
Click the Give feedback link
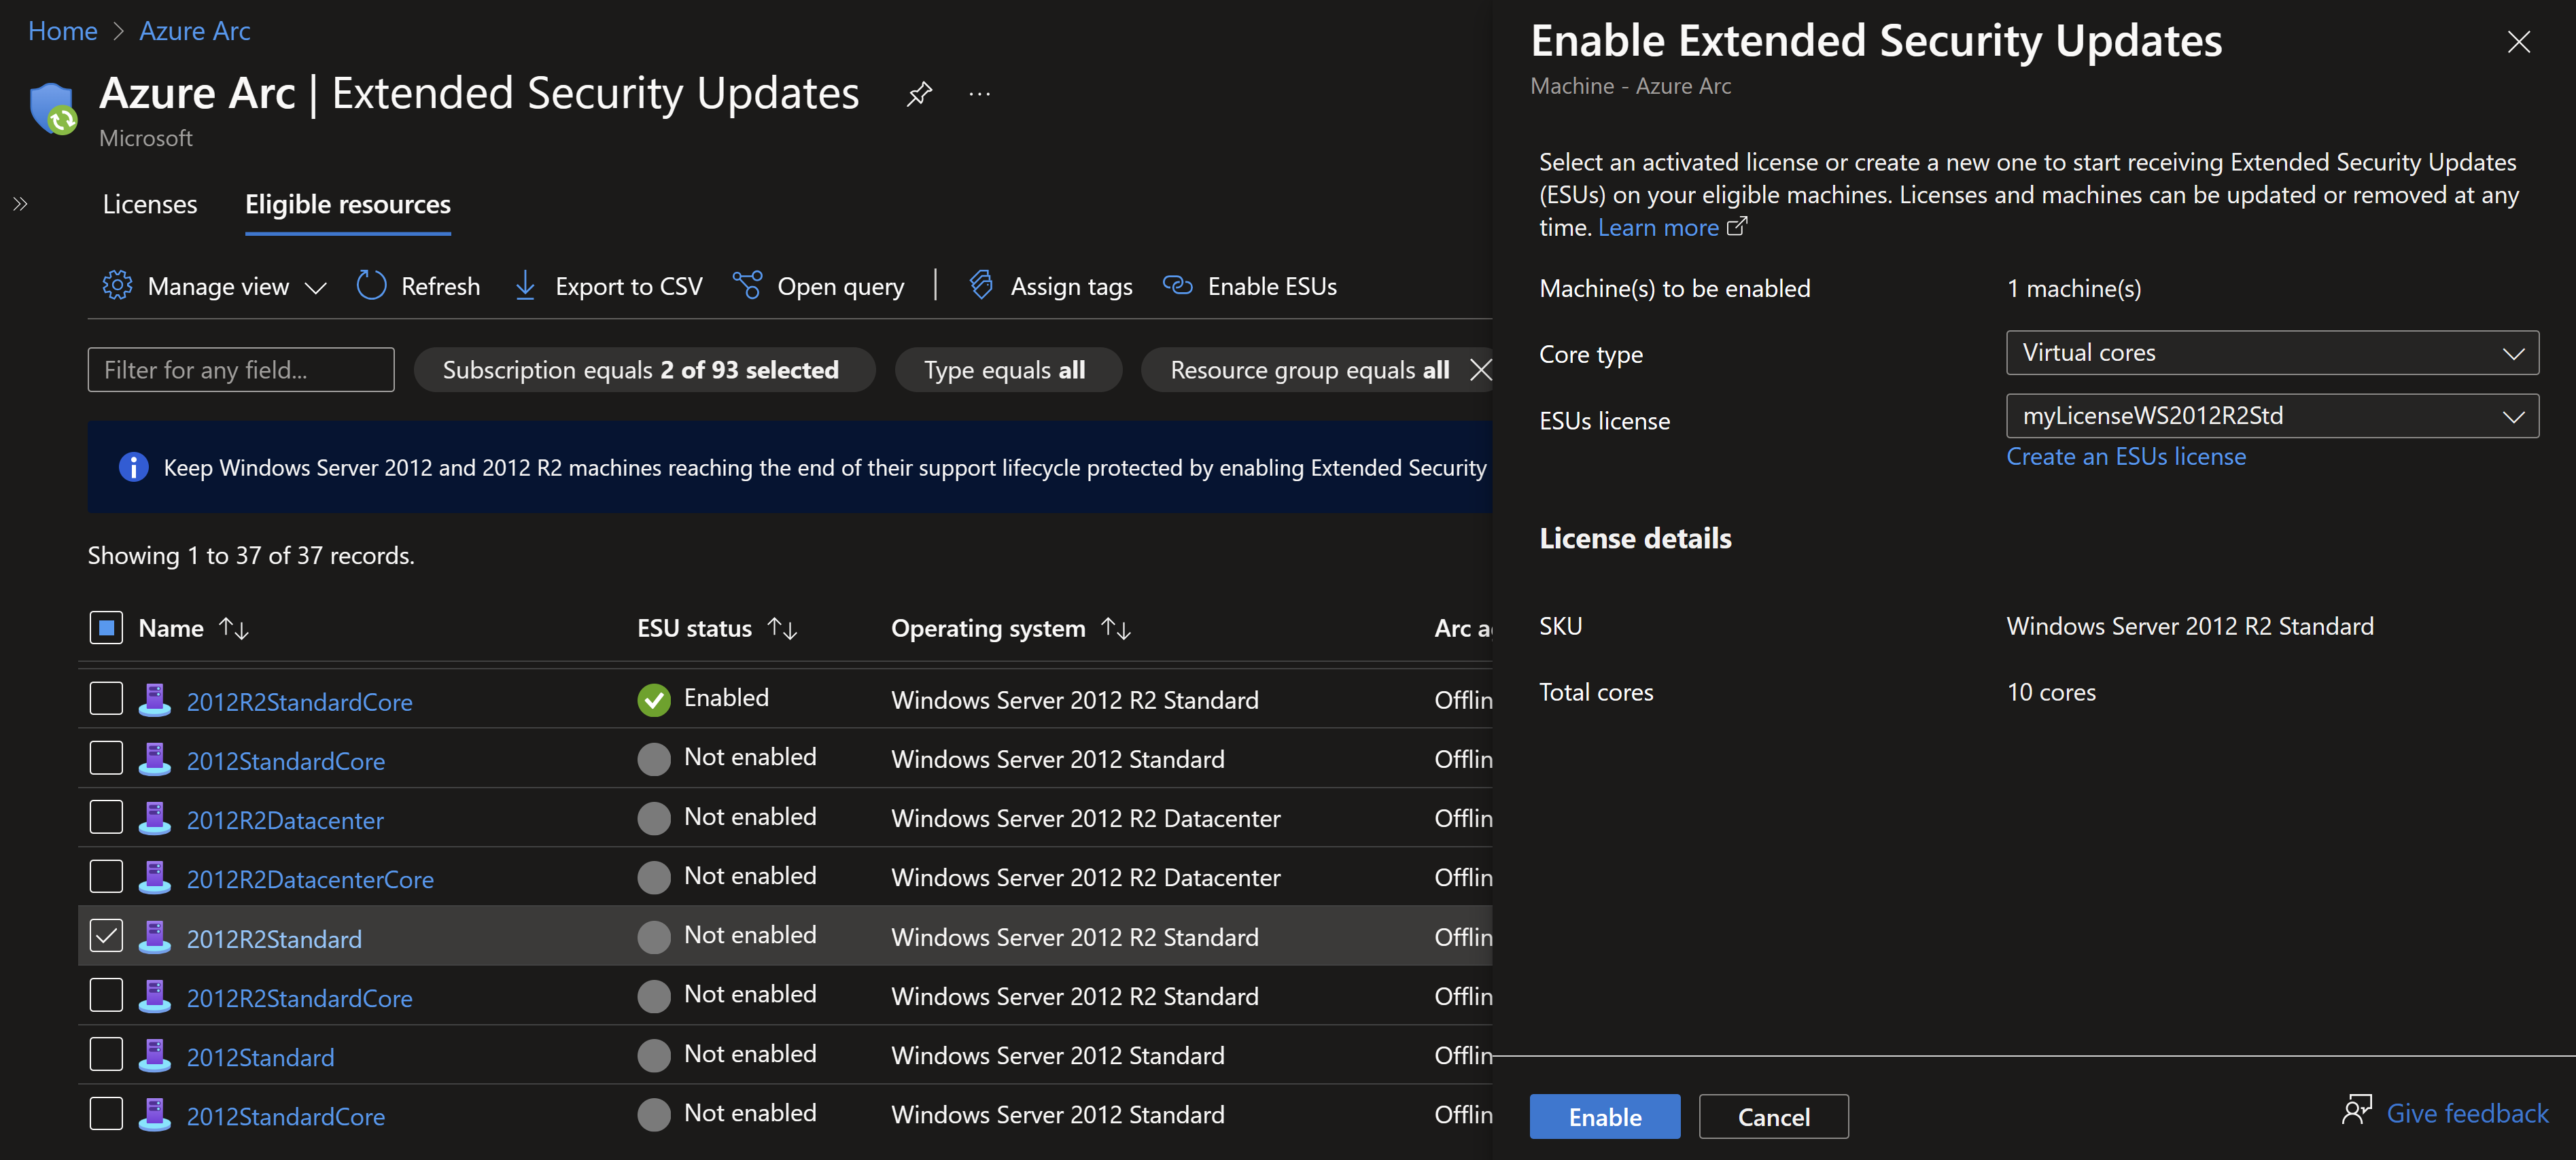click(x=2467, y=1113)
